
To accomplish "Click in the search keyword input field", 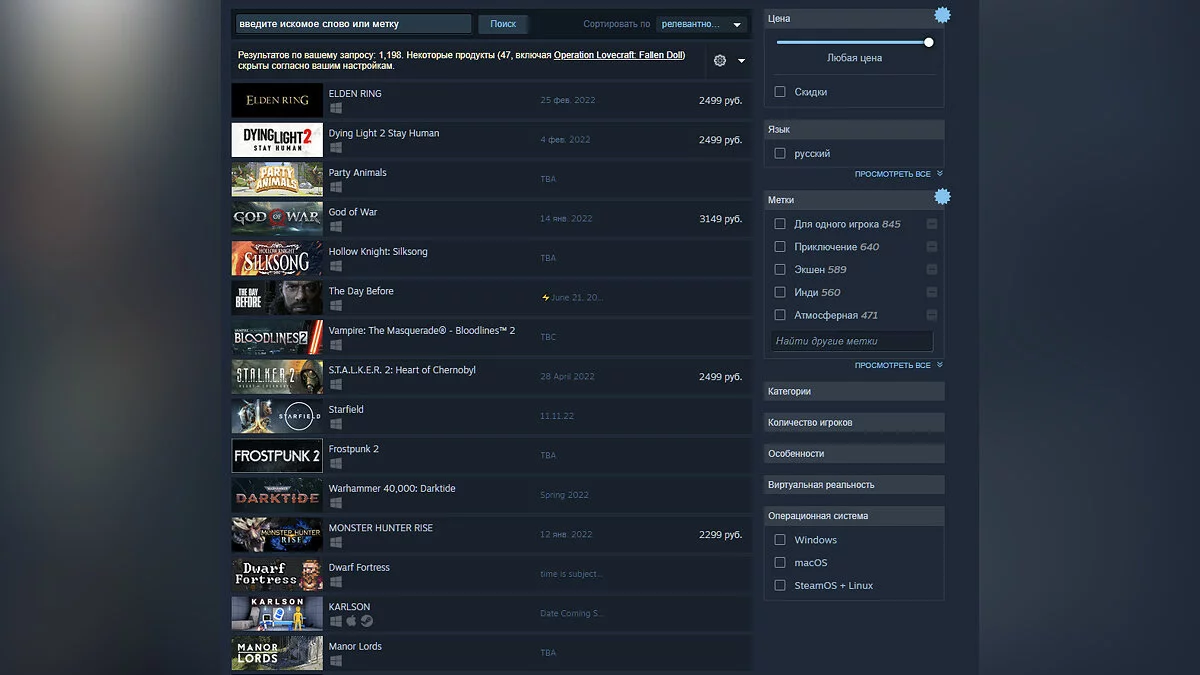I will coord(353,24).
